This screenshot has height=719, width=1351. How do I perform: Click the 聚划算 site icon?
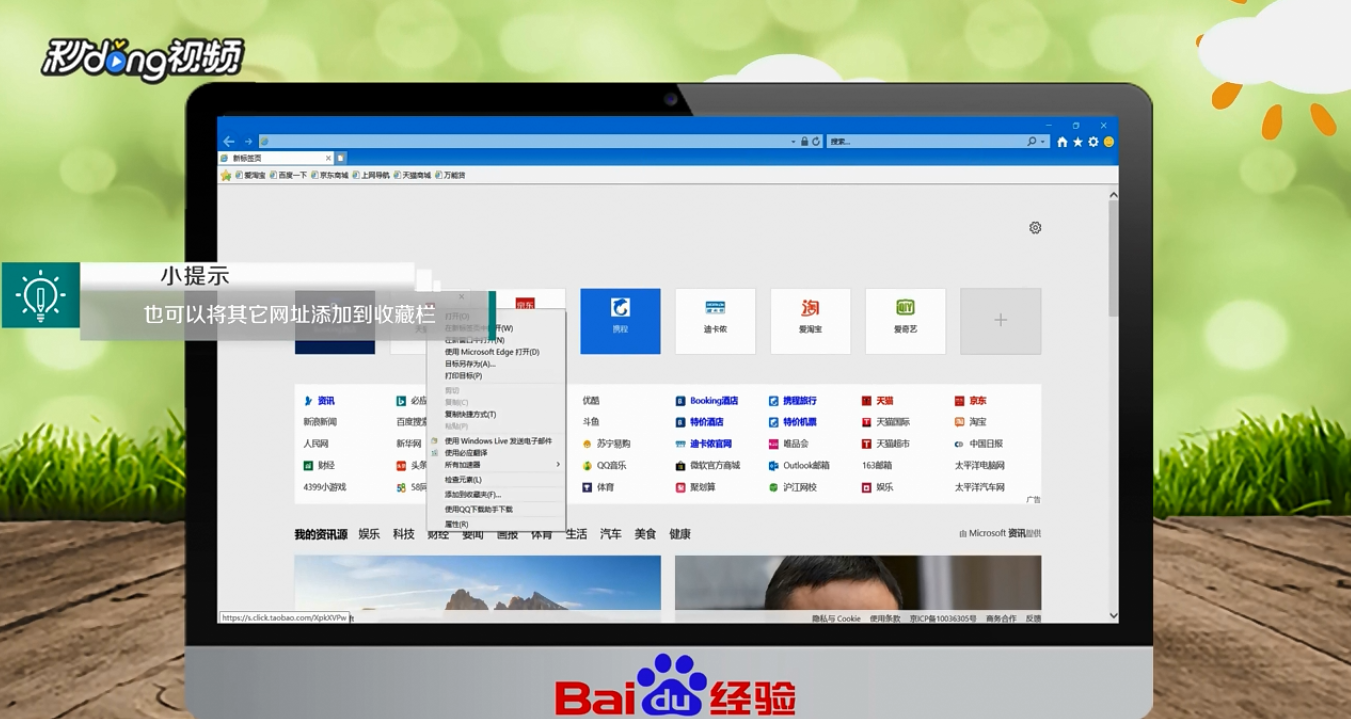(681, 488)
